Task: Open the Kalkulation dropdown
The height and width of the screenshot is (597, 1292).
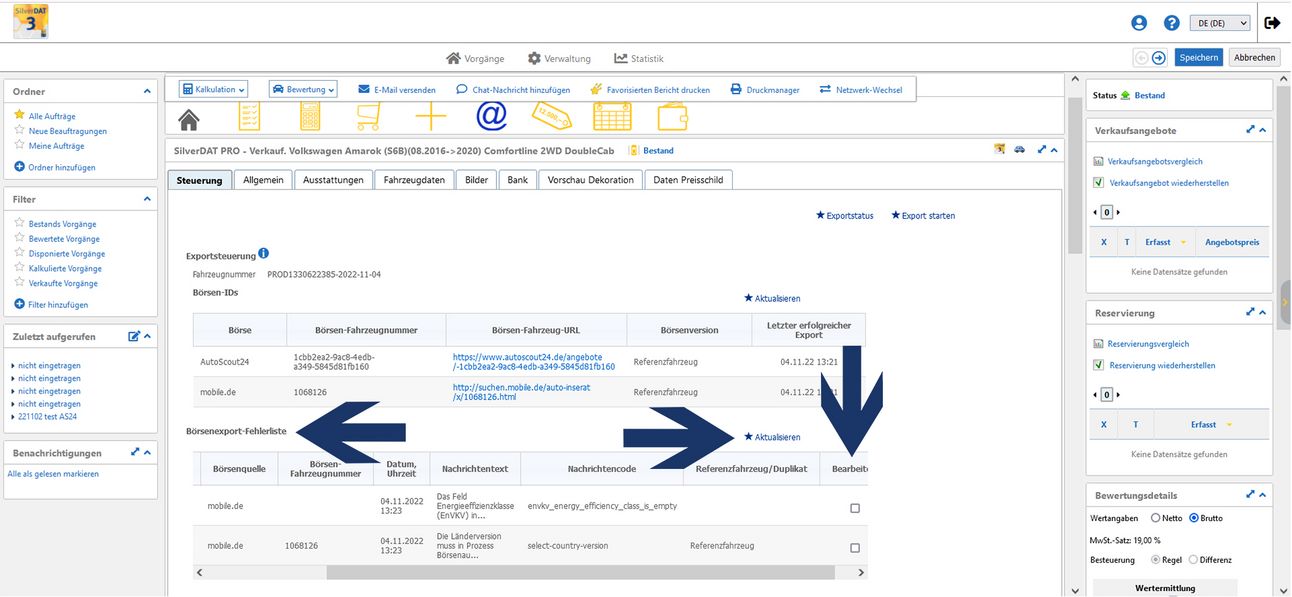Action: point(213,89)
